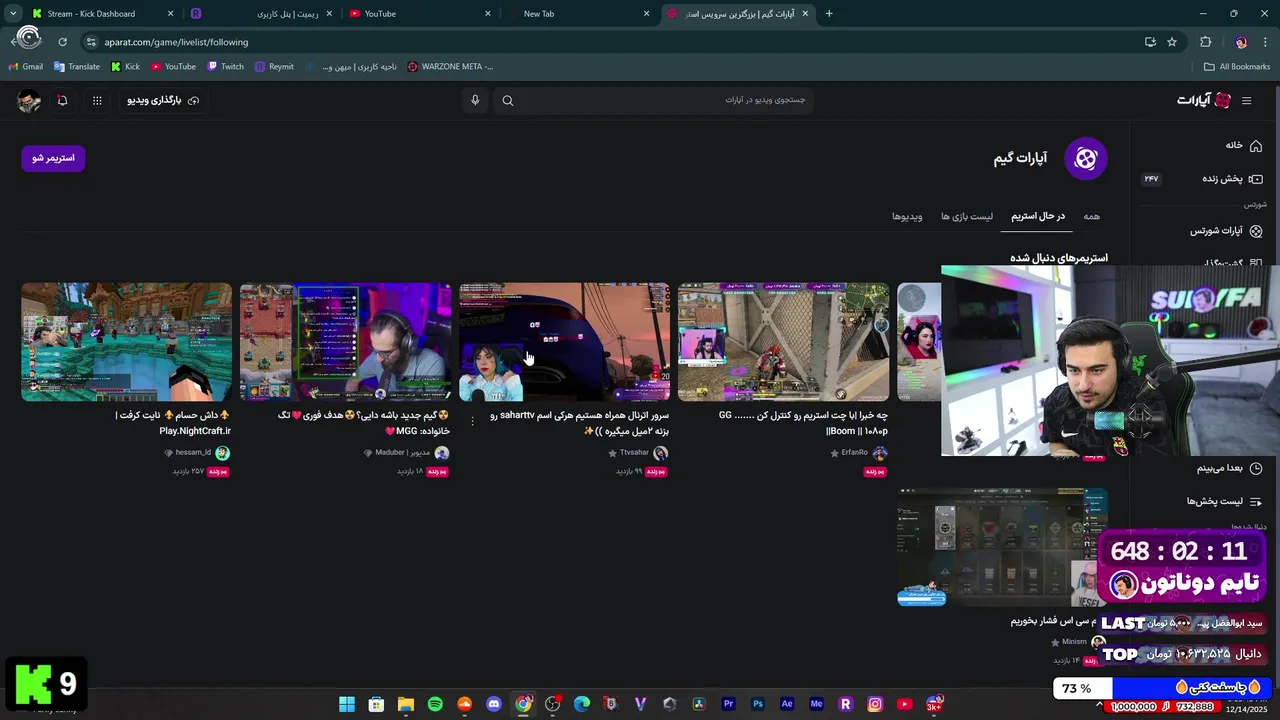Click the Aparat Game purple logo

pos(1086,158)
